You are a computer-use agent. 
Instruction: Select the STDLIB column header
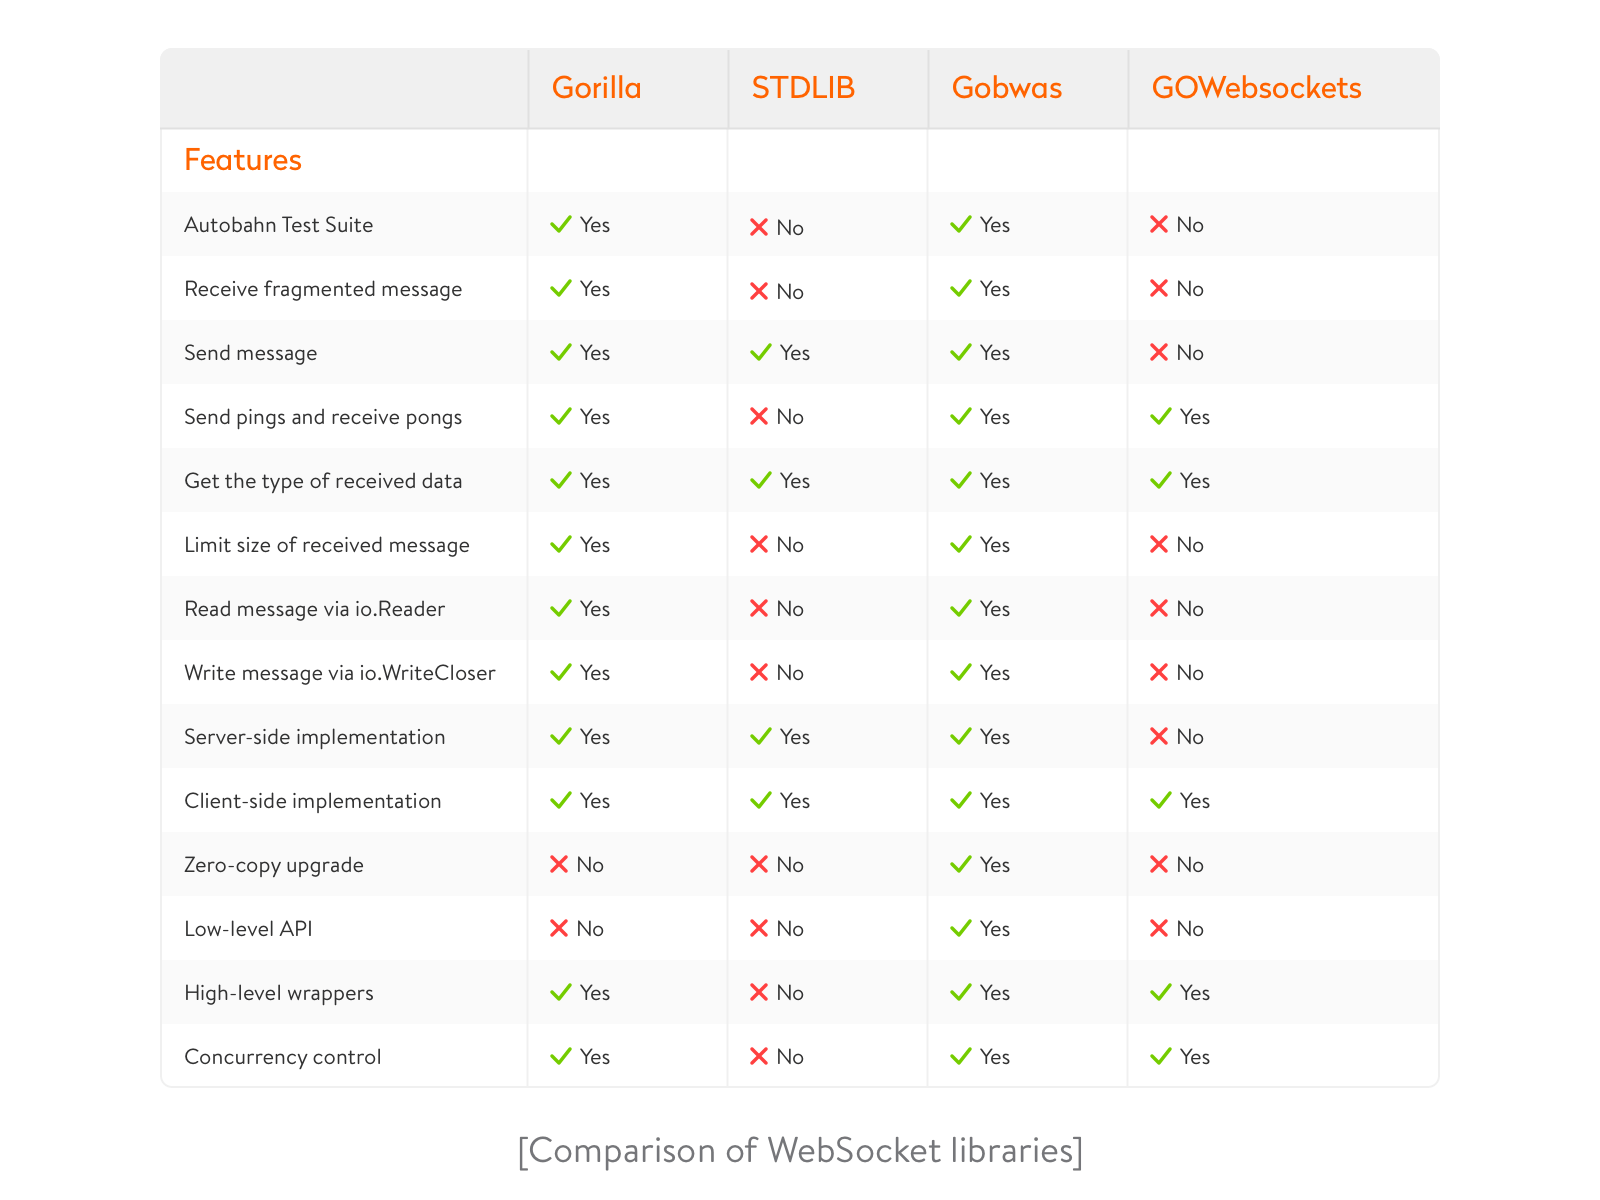point(803,88)
